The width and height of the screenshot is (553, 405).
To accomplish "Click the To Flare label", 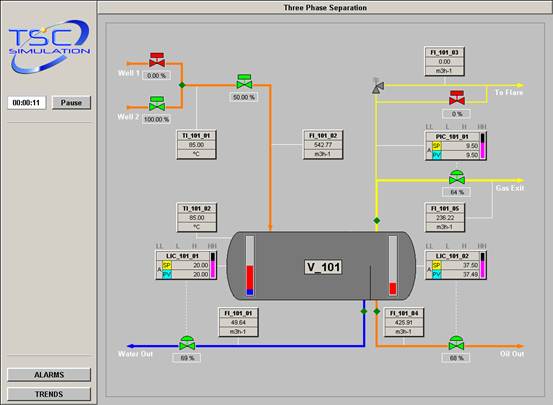I will click(x=509, y=92).
